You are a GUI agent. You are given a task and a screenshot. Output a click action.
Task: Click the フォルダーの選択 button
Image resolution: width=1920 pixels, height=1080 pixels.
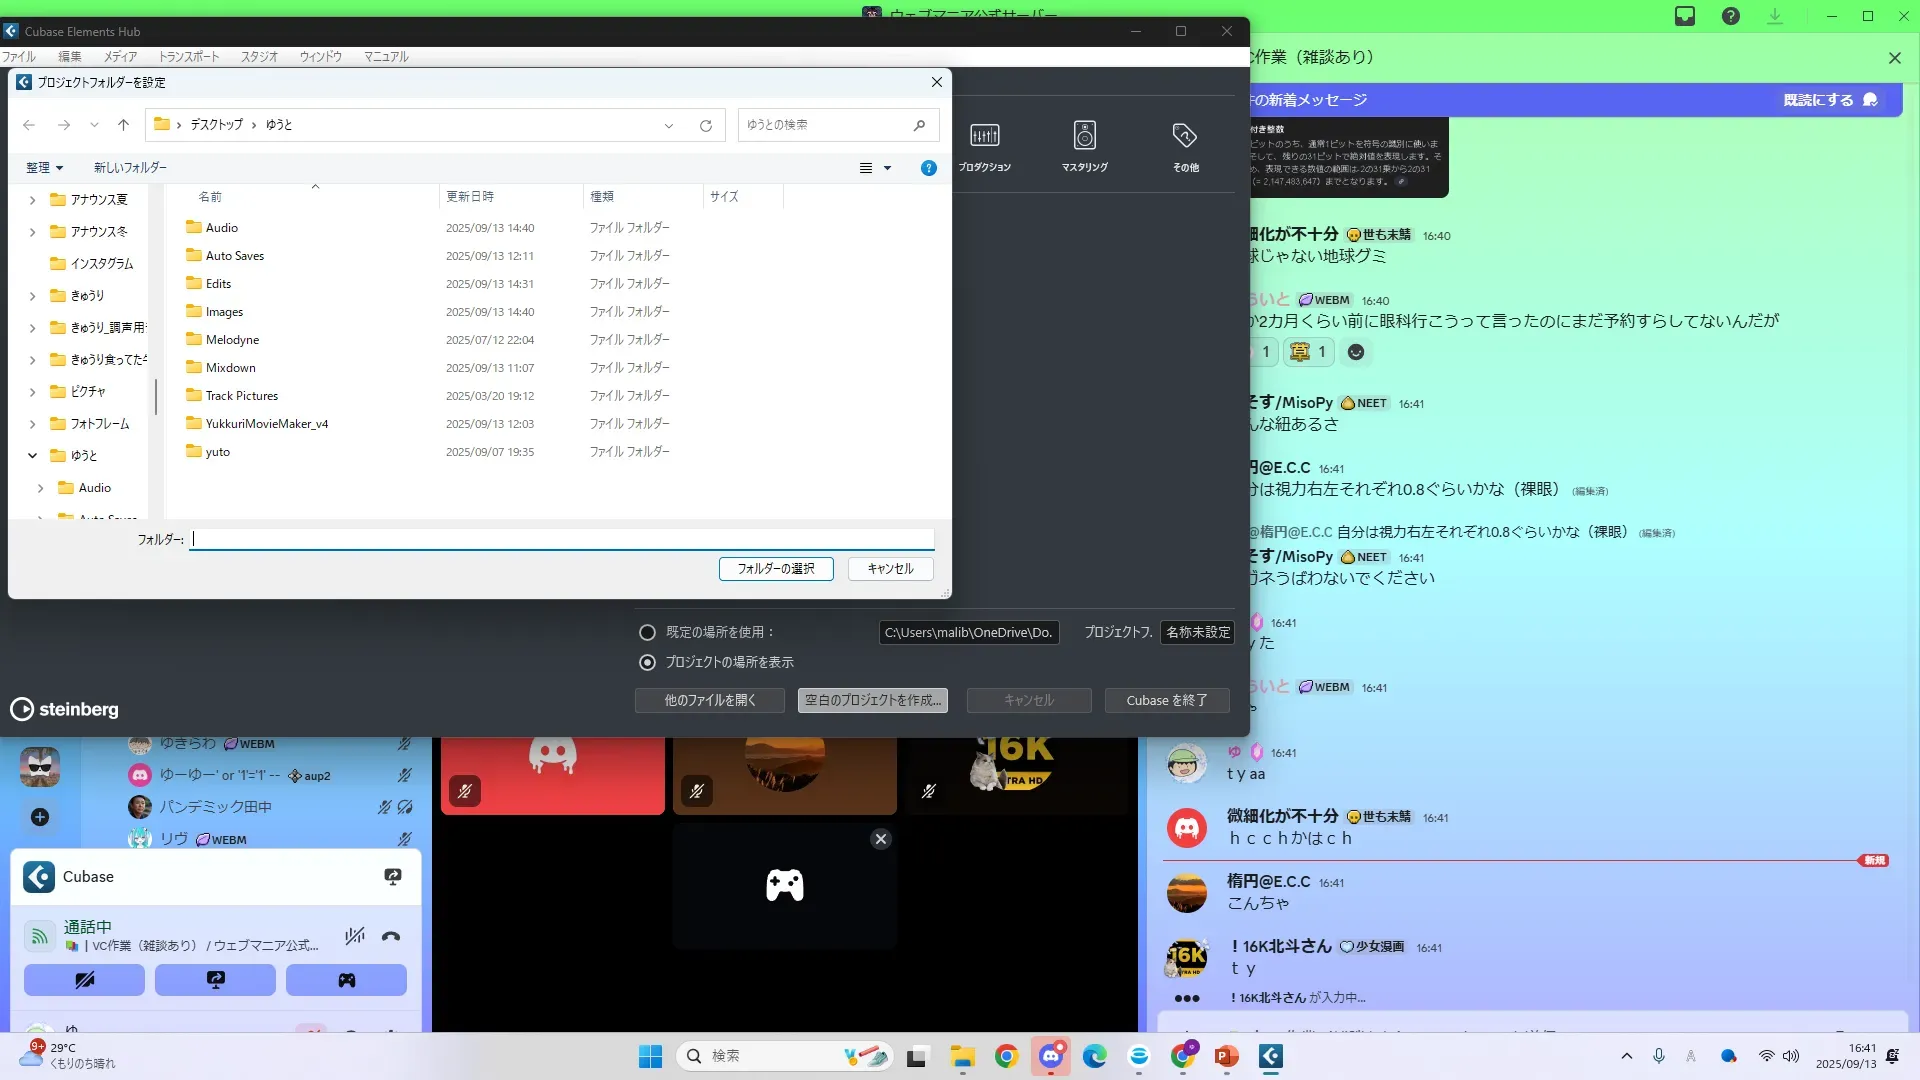776,569
